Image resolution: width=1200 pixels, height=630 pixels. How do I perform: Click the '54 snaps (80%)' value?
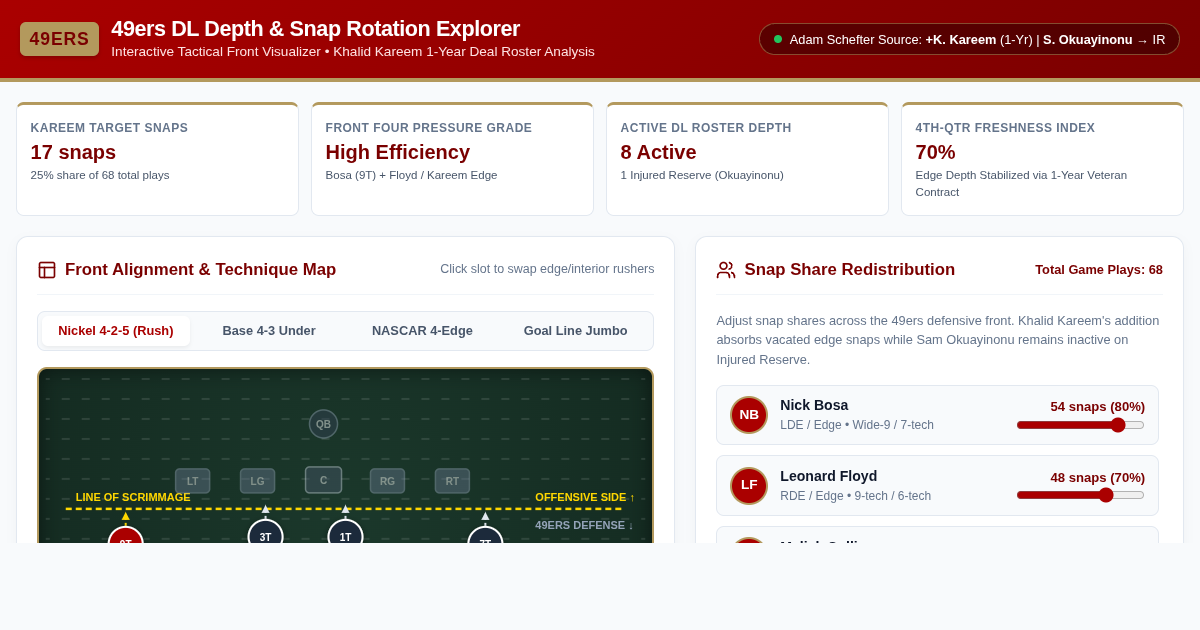click(1097, 406)
